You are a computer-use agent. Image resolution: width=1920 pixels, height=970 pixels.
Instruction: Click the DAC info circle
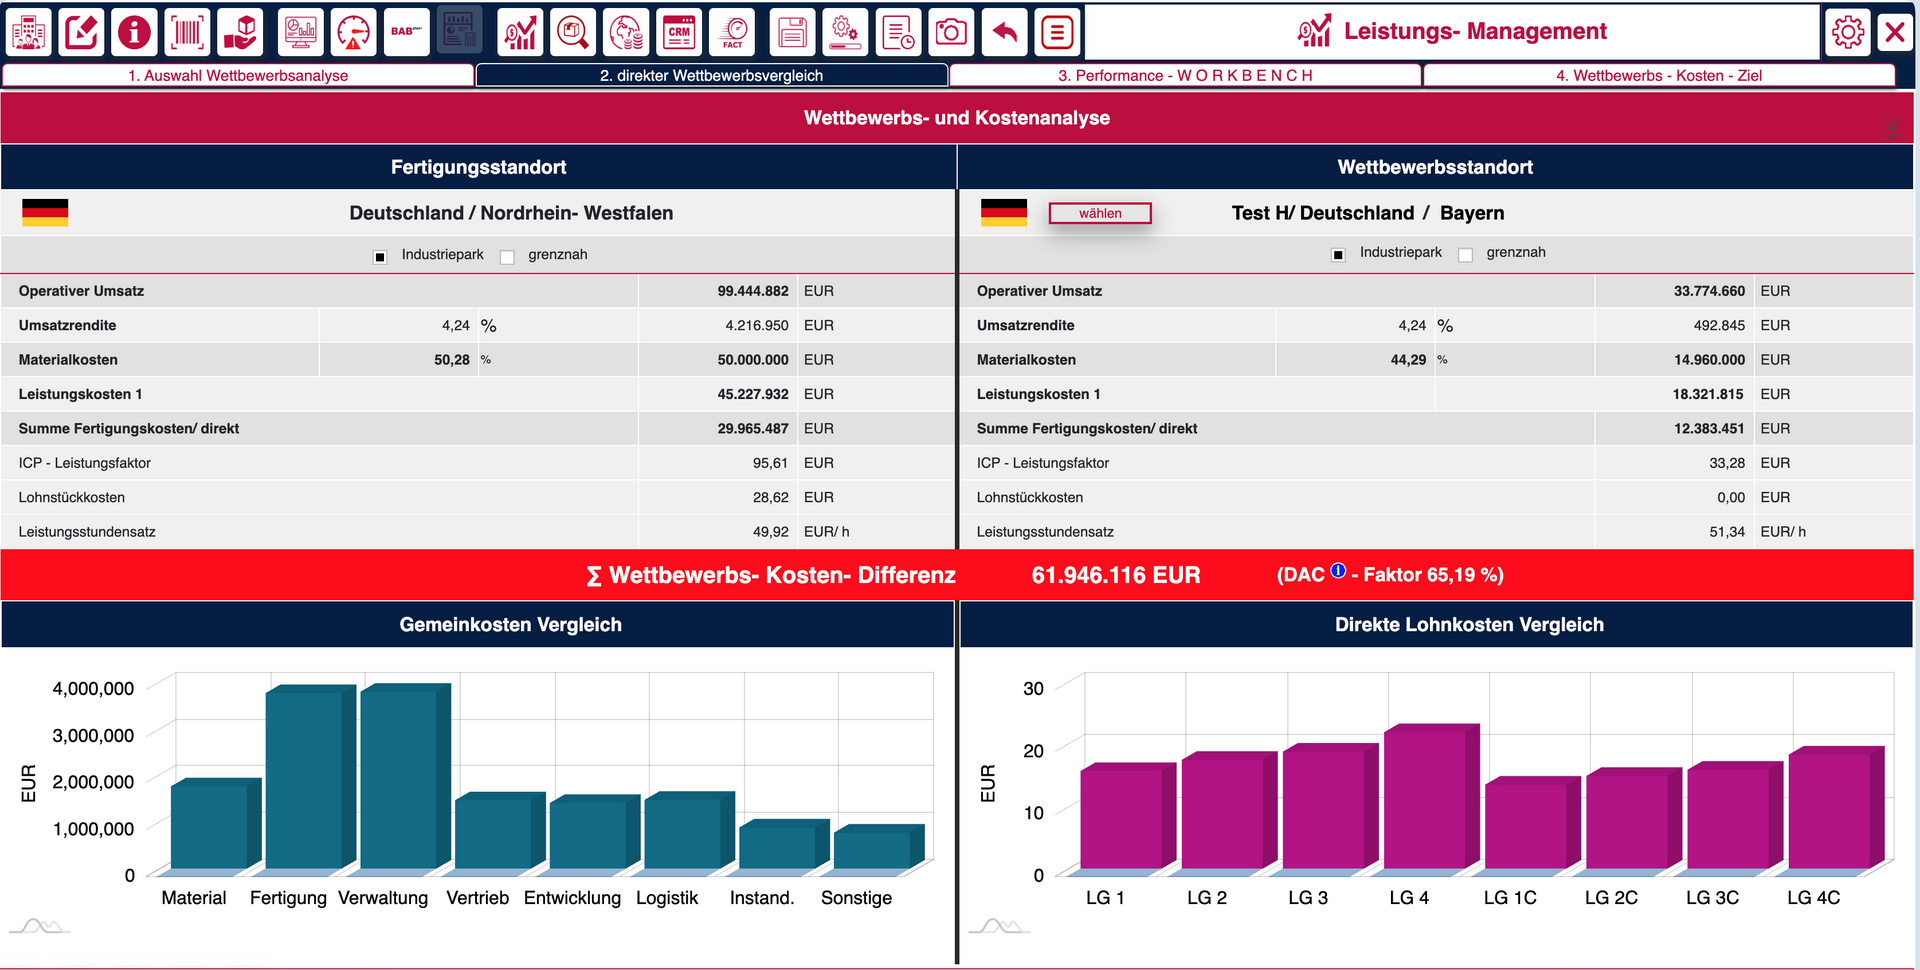[x=1338, y=571]
